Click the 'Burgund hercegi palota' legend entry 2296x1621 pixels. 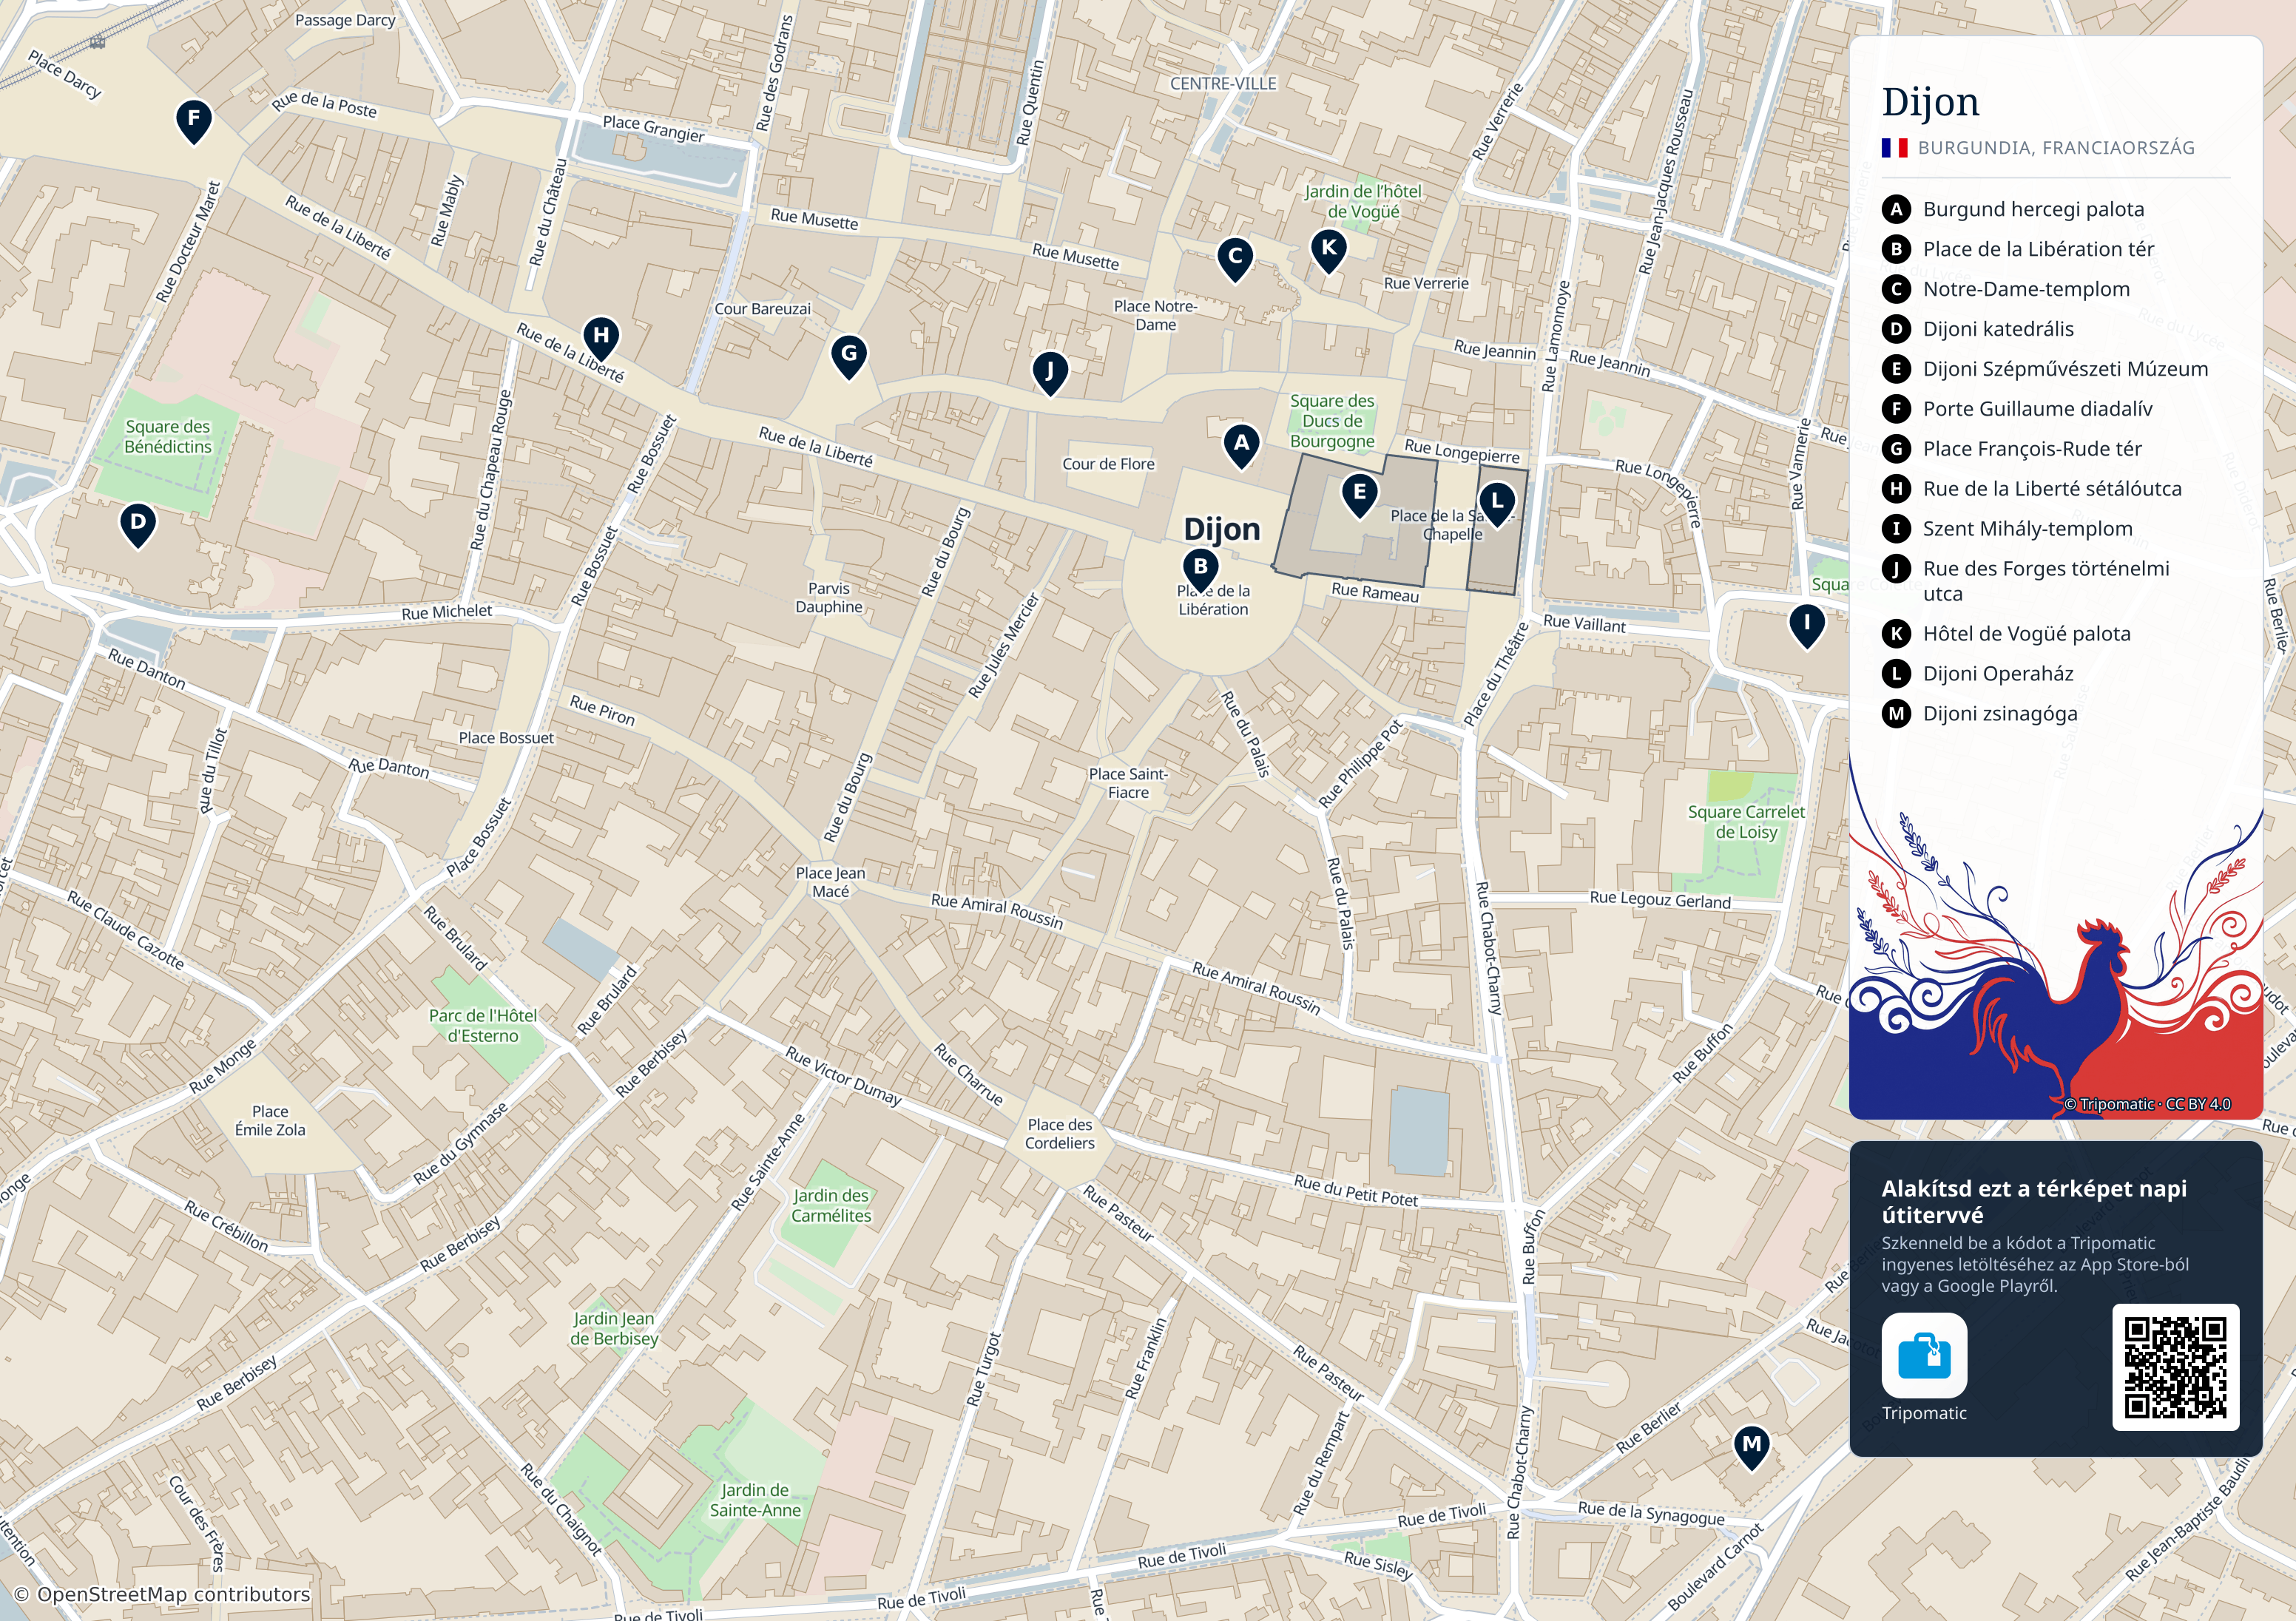coord(2033,209)
